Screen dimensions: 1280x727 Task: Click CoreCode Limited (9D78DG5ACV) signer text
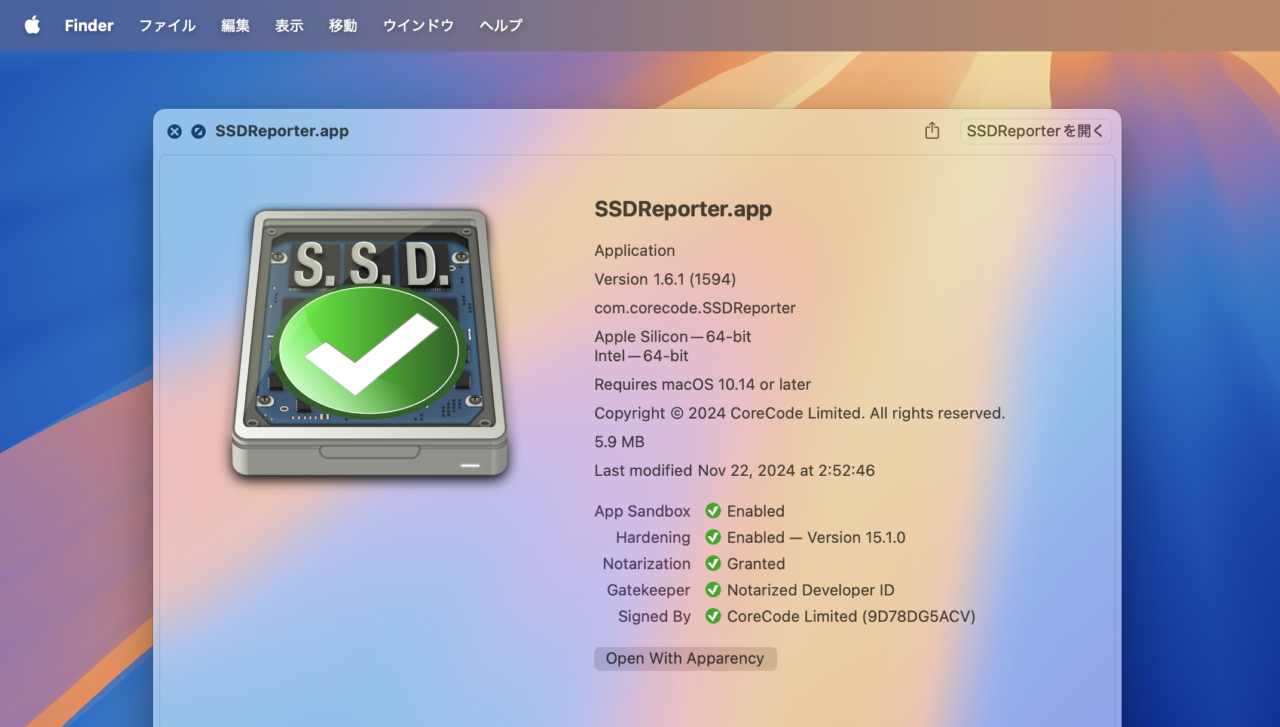click(x=851, y=616)
